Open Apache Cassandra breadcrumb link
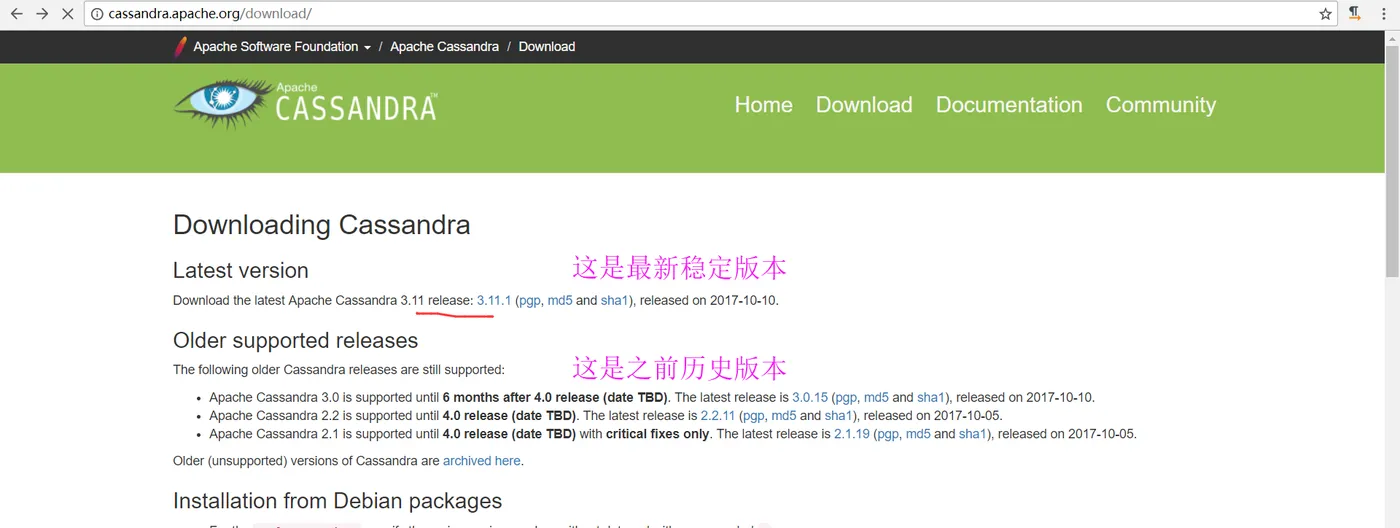Viewport: 1400px width, 528px height. click(x=444, y=47)
